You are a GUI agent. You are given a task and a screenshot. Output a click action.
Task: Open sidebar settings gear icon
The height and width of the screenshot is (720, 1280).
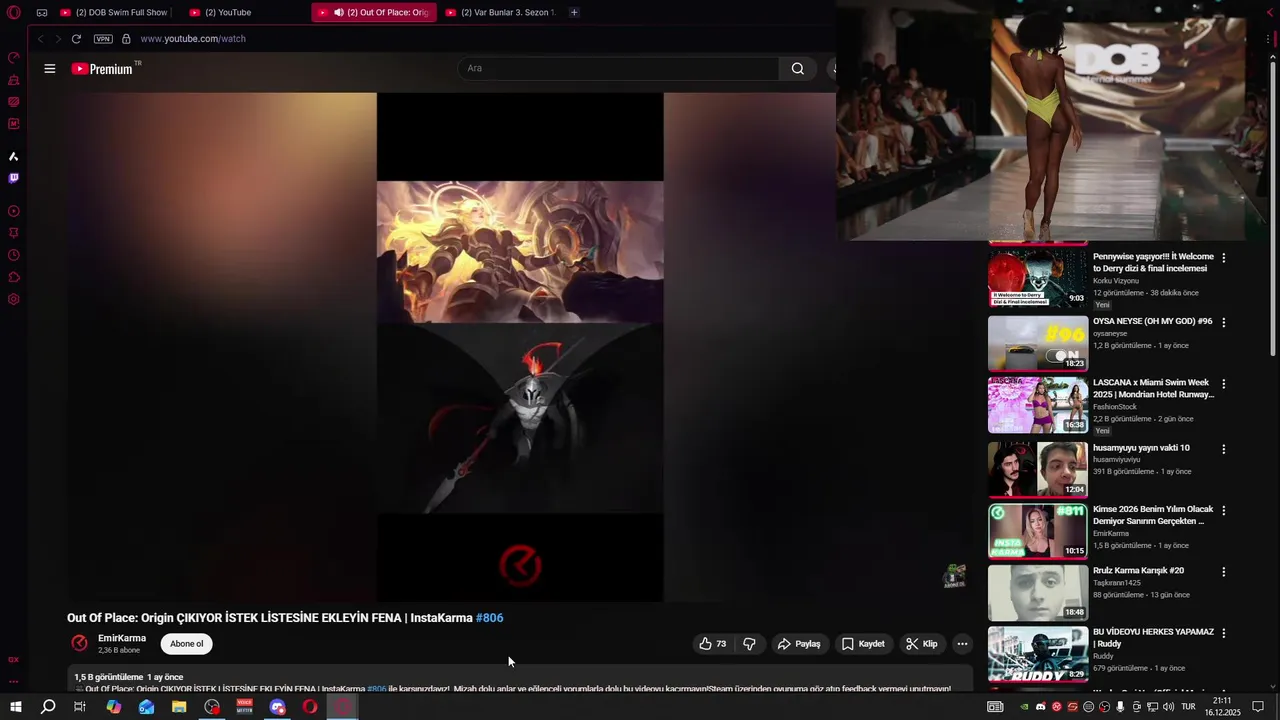coord(13,299)
